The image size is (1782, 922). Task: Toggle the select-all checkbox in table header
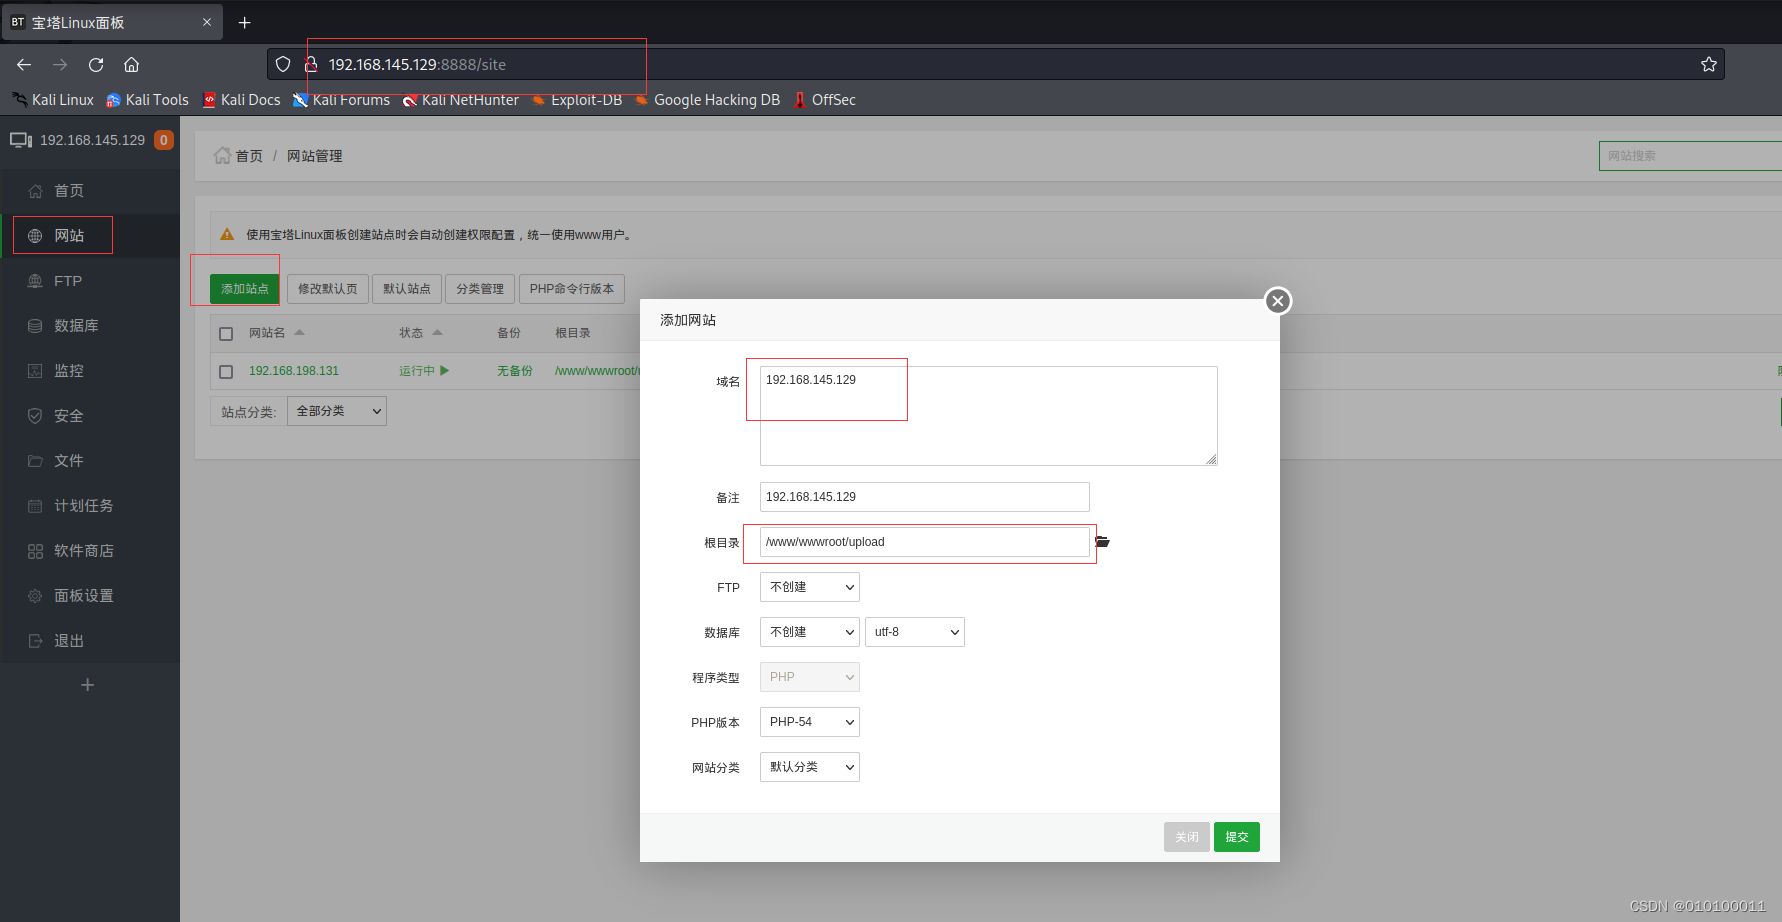point(226,334)
